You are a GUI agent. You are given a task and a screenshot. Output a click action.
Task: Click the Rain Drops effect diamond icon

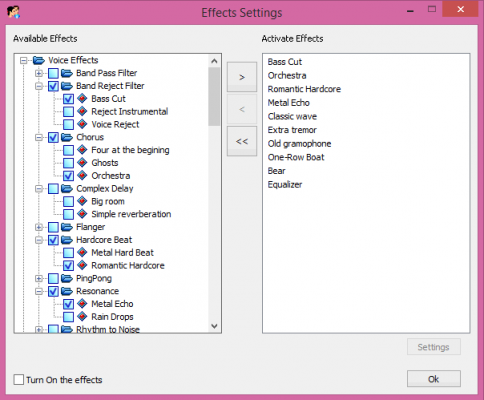coord(82,317)
